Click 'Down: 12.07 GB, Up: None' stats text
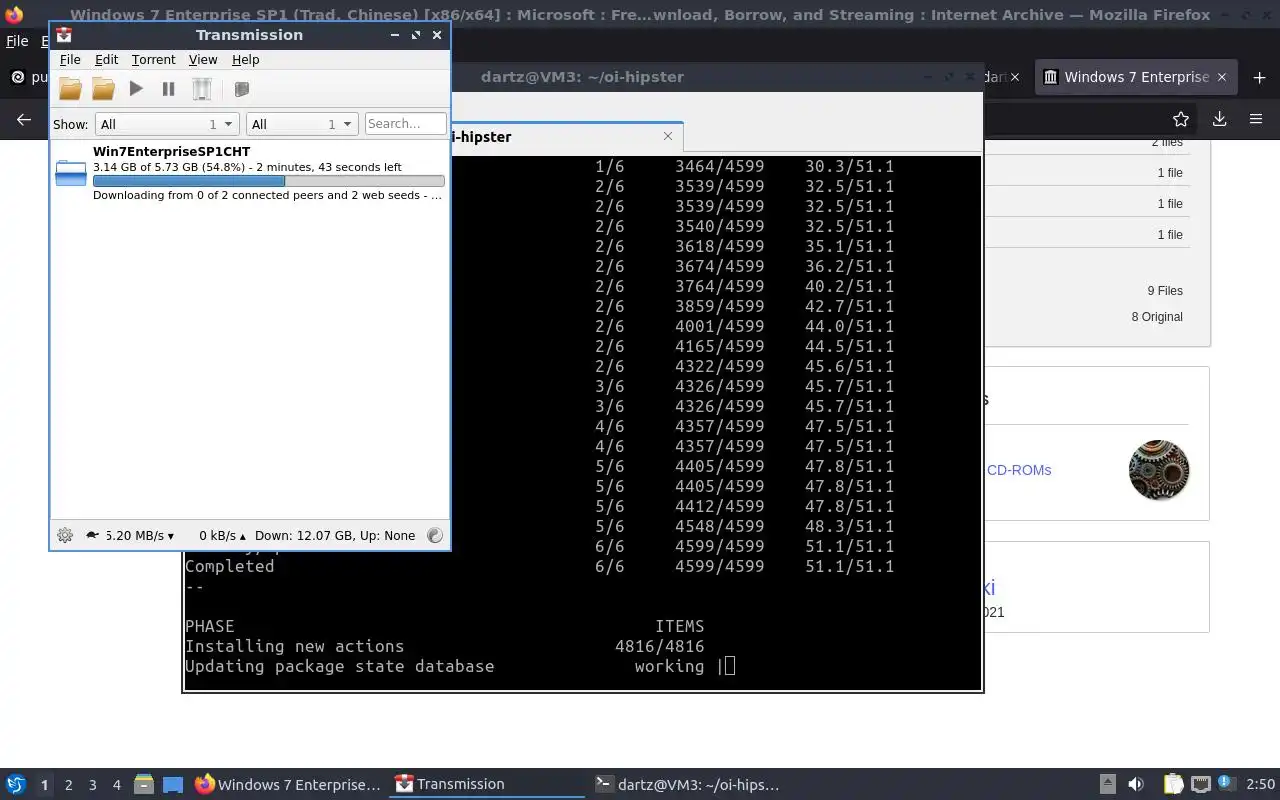Viewport: 1280px width, 800px height. [x=335, y=535]
